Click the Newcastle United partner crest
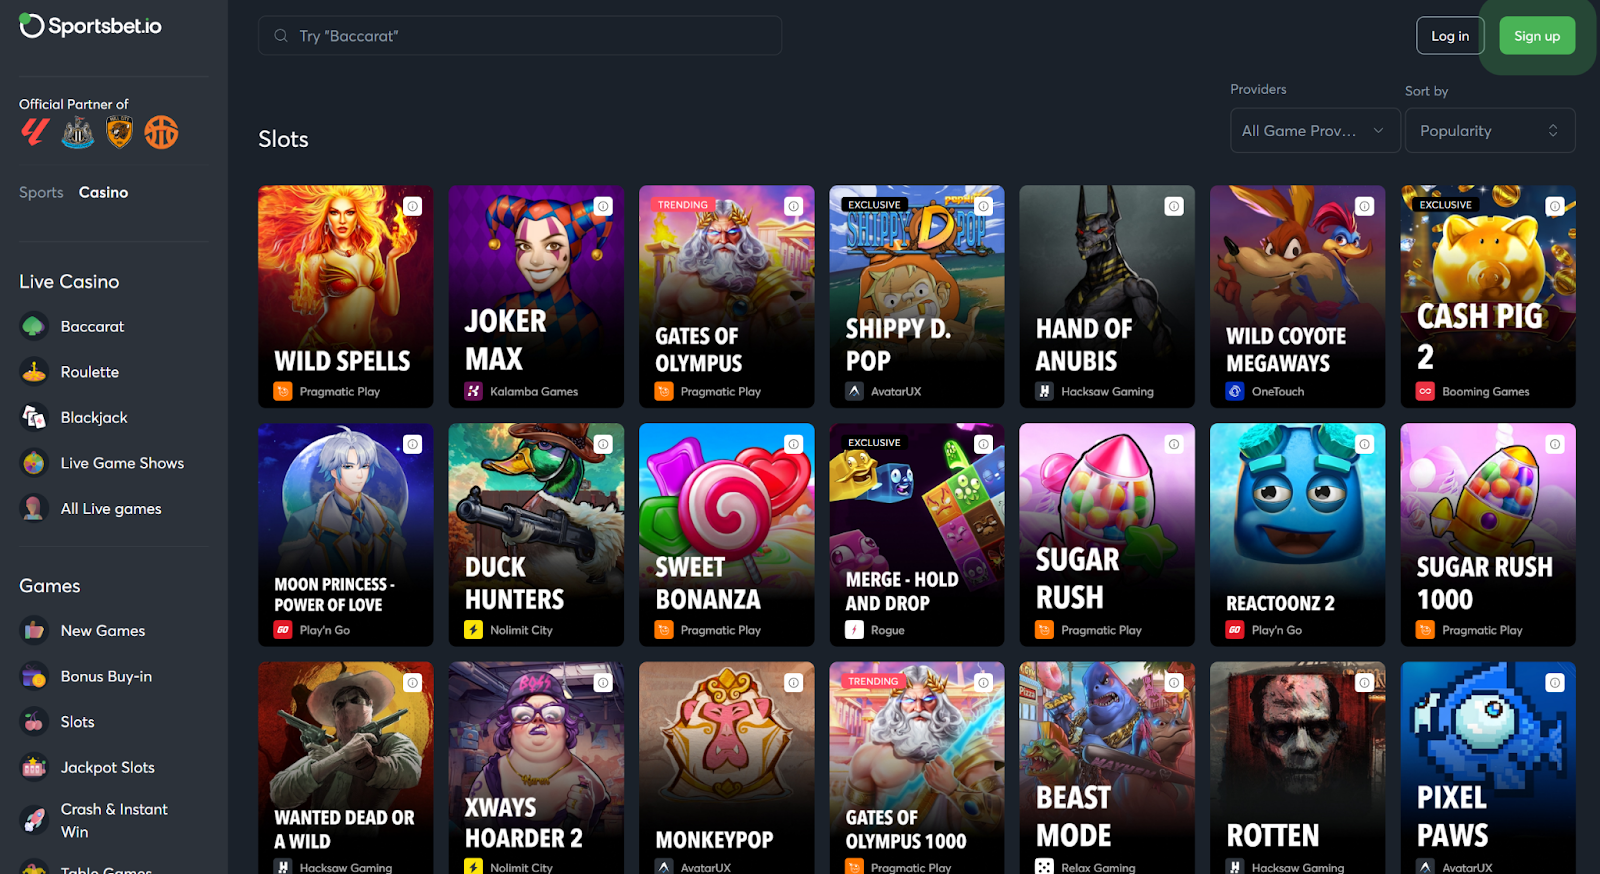The width and height of the screenshot is (1600, 874). tap(78, 132)
